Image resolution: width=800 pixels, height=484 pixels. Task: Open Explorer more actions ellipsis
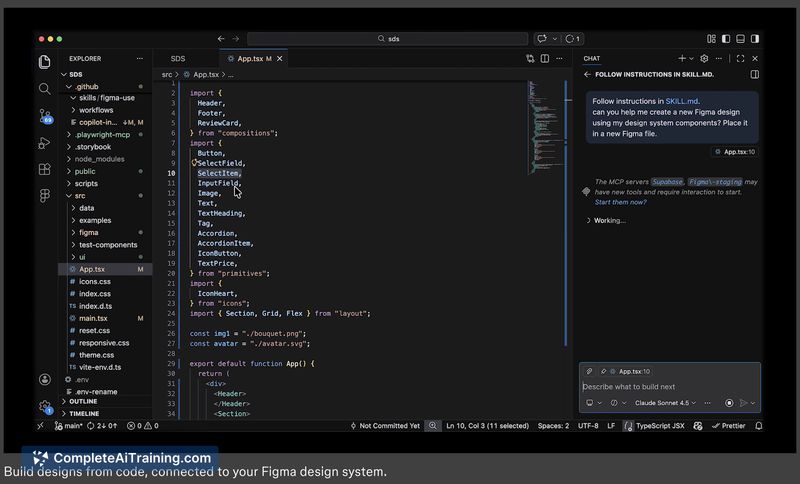[140, 59]
